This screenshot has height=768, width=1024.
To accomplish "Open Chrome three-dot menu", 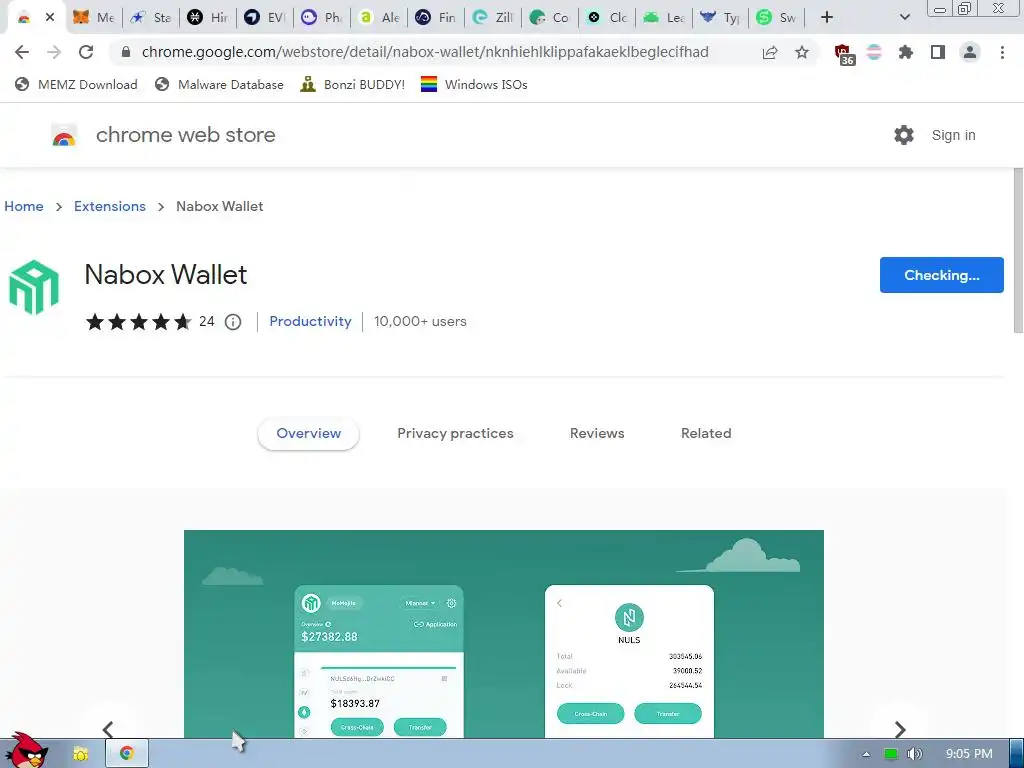I will click(1002, 52).
